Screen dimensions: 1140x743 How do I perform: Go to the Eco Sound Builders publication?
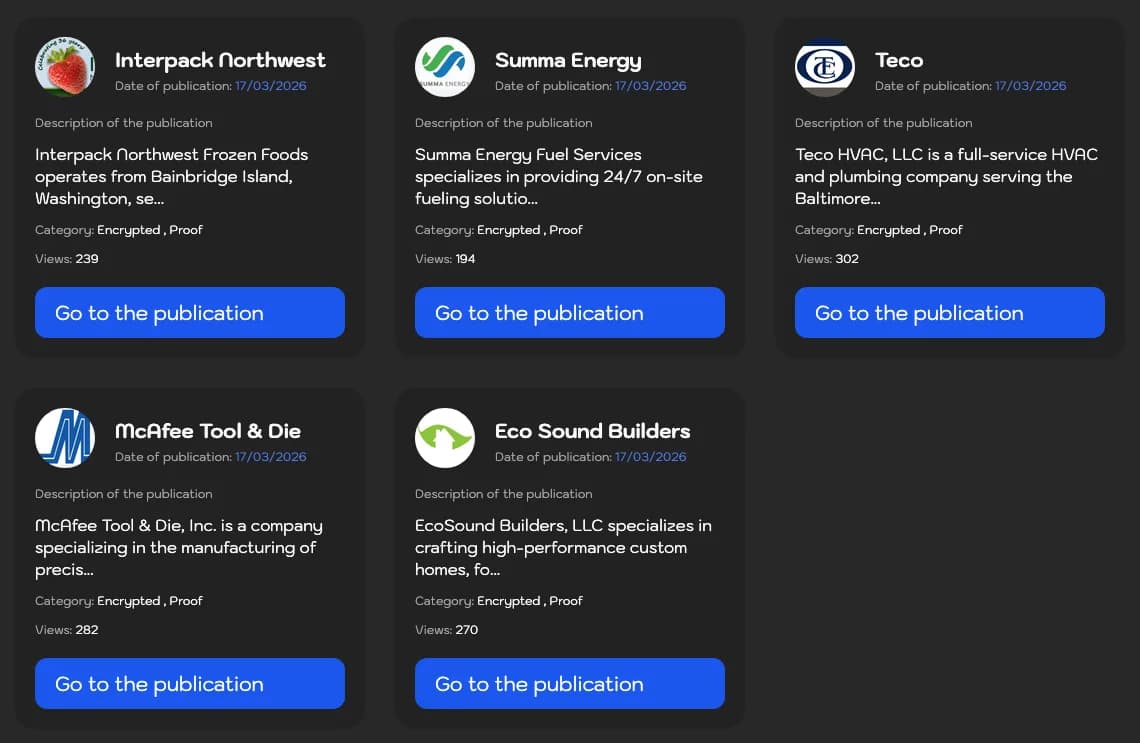(570, 684)
